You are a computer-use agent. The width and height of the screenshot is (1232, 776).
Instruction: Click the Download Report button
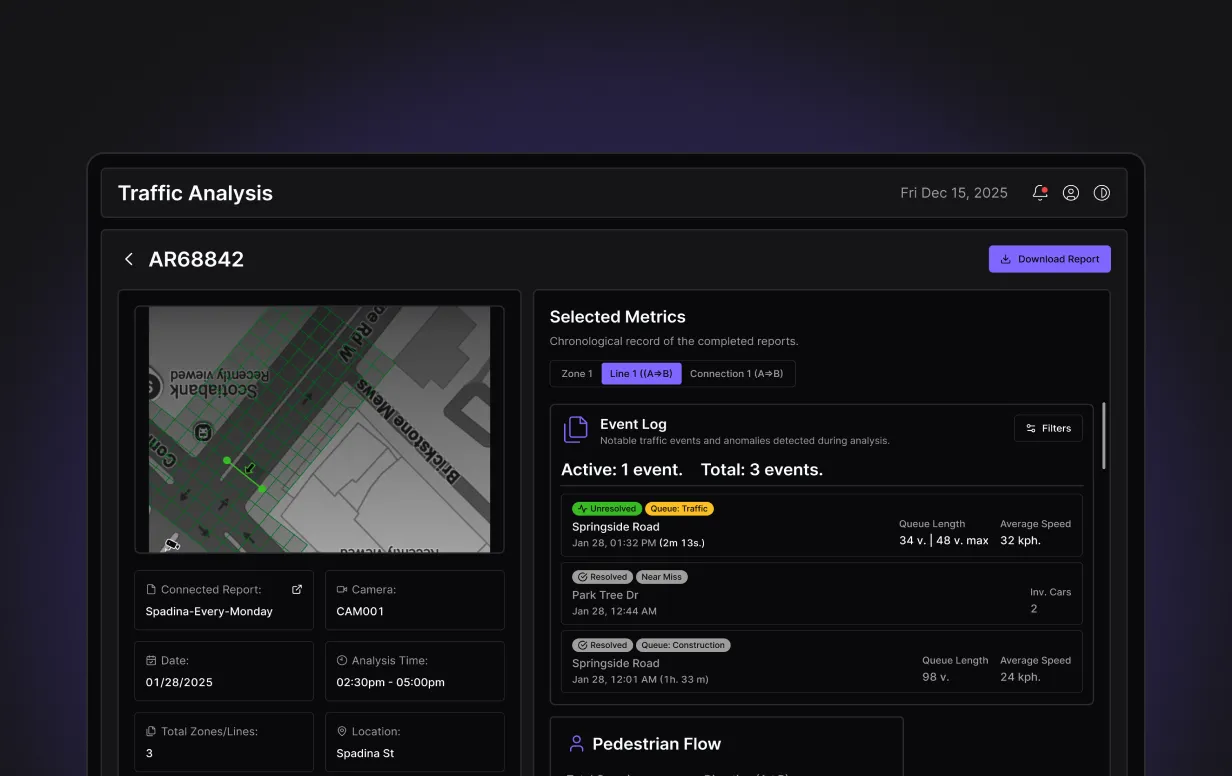pyautogui.click(x=1050, y=259)
